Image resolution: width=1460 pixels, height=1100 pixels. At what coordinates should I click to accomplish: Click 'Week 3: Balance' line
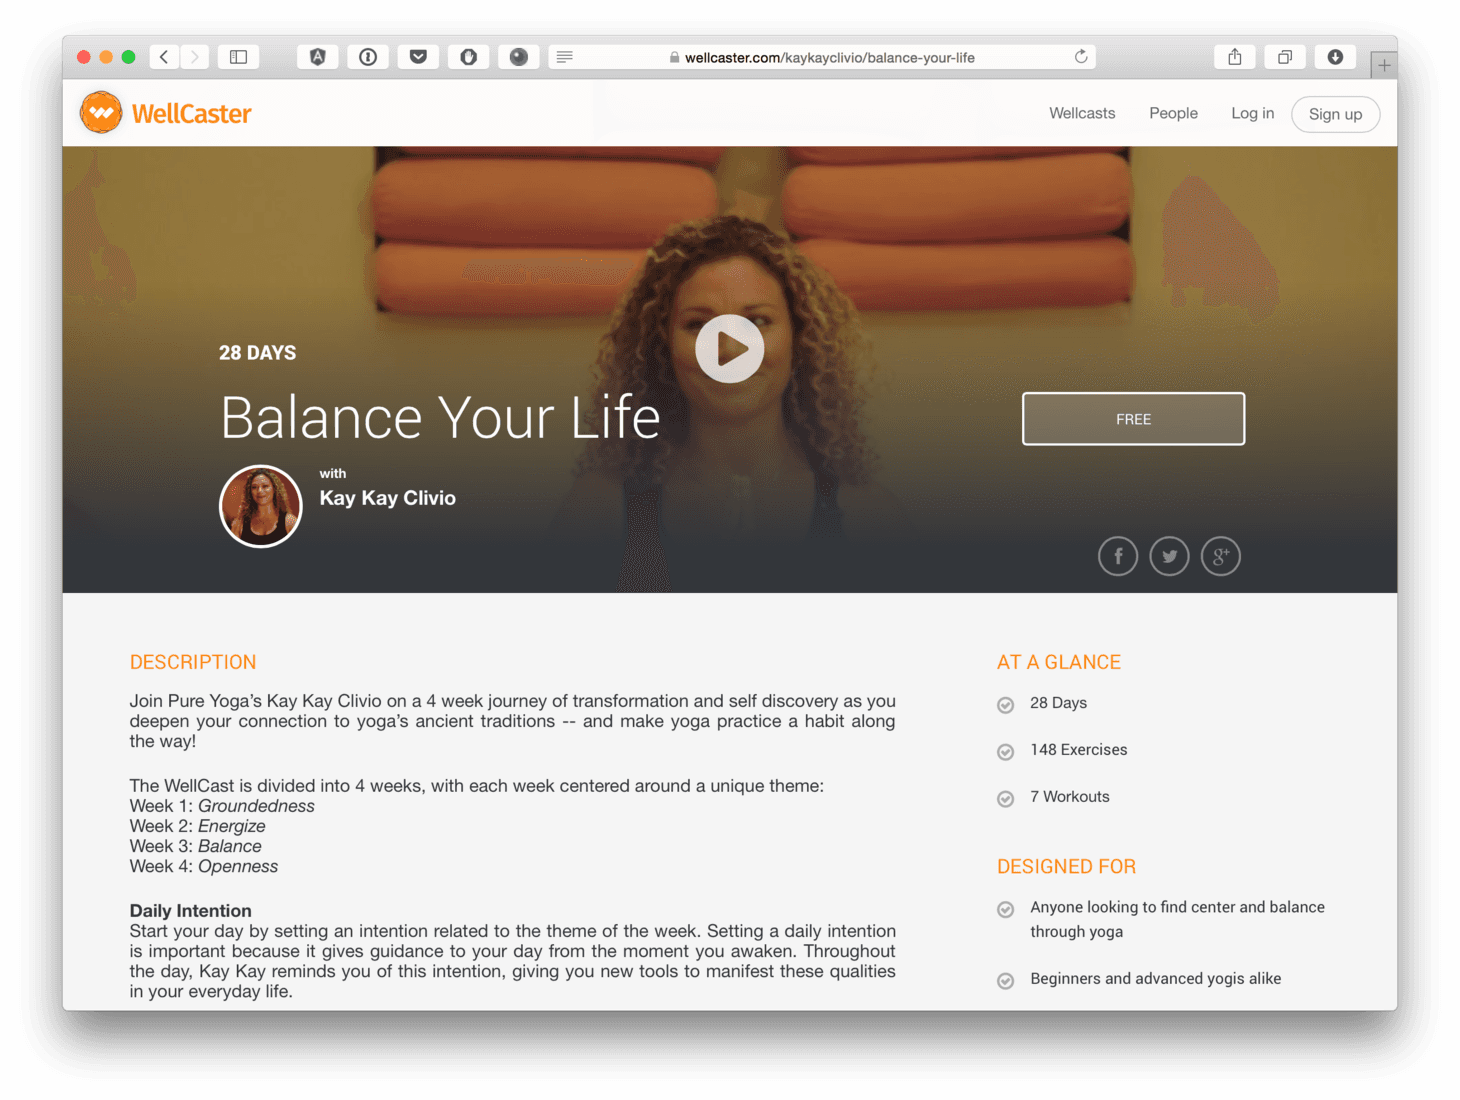[x=195, y=846]
